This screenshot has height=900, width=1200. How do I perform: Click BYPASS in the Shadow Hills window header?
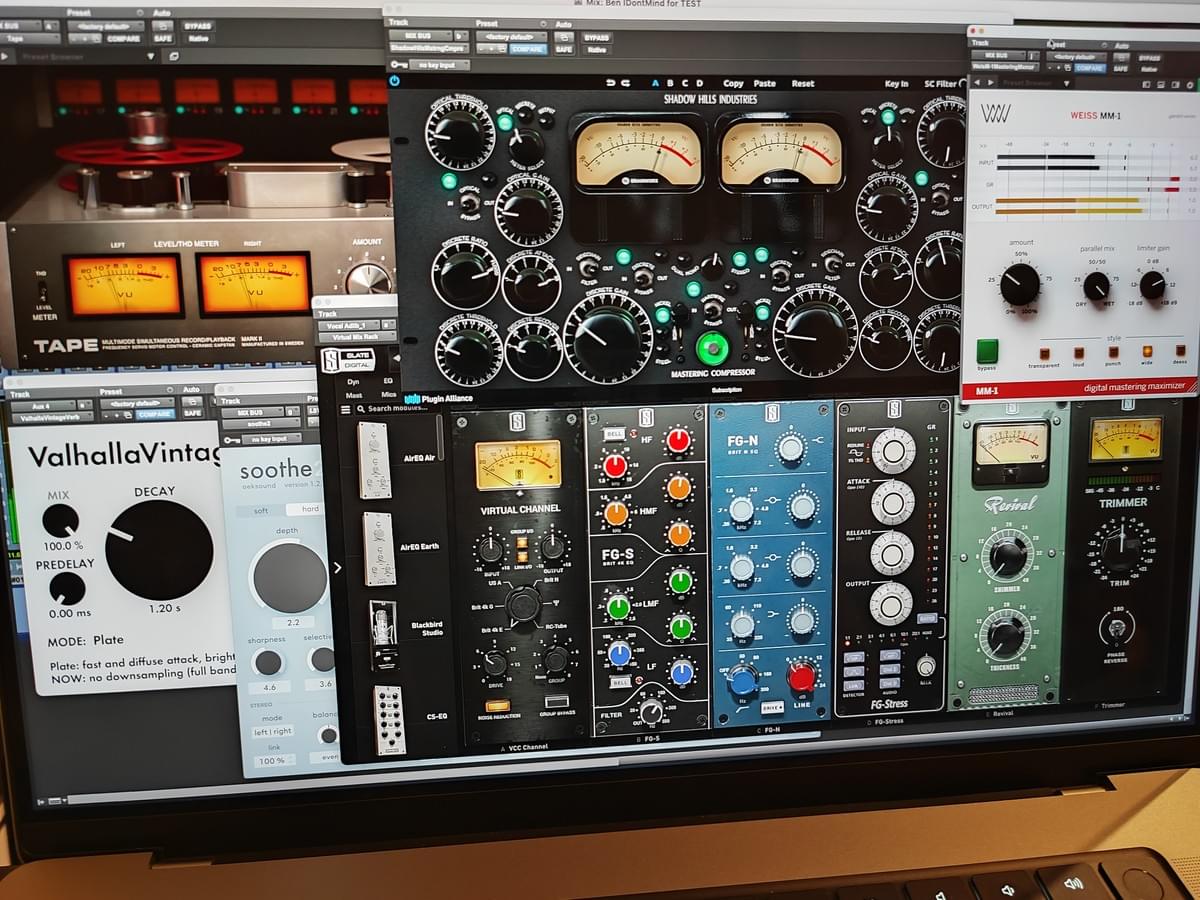point(596,37)
